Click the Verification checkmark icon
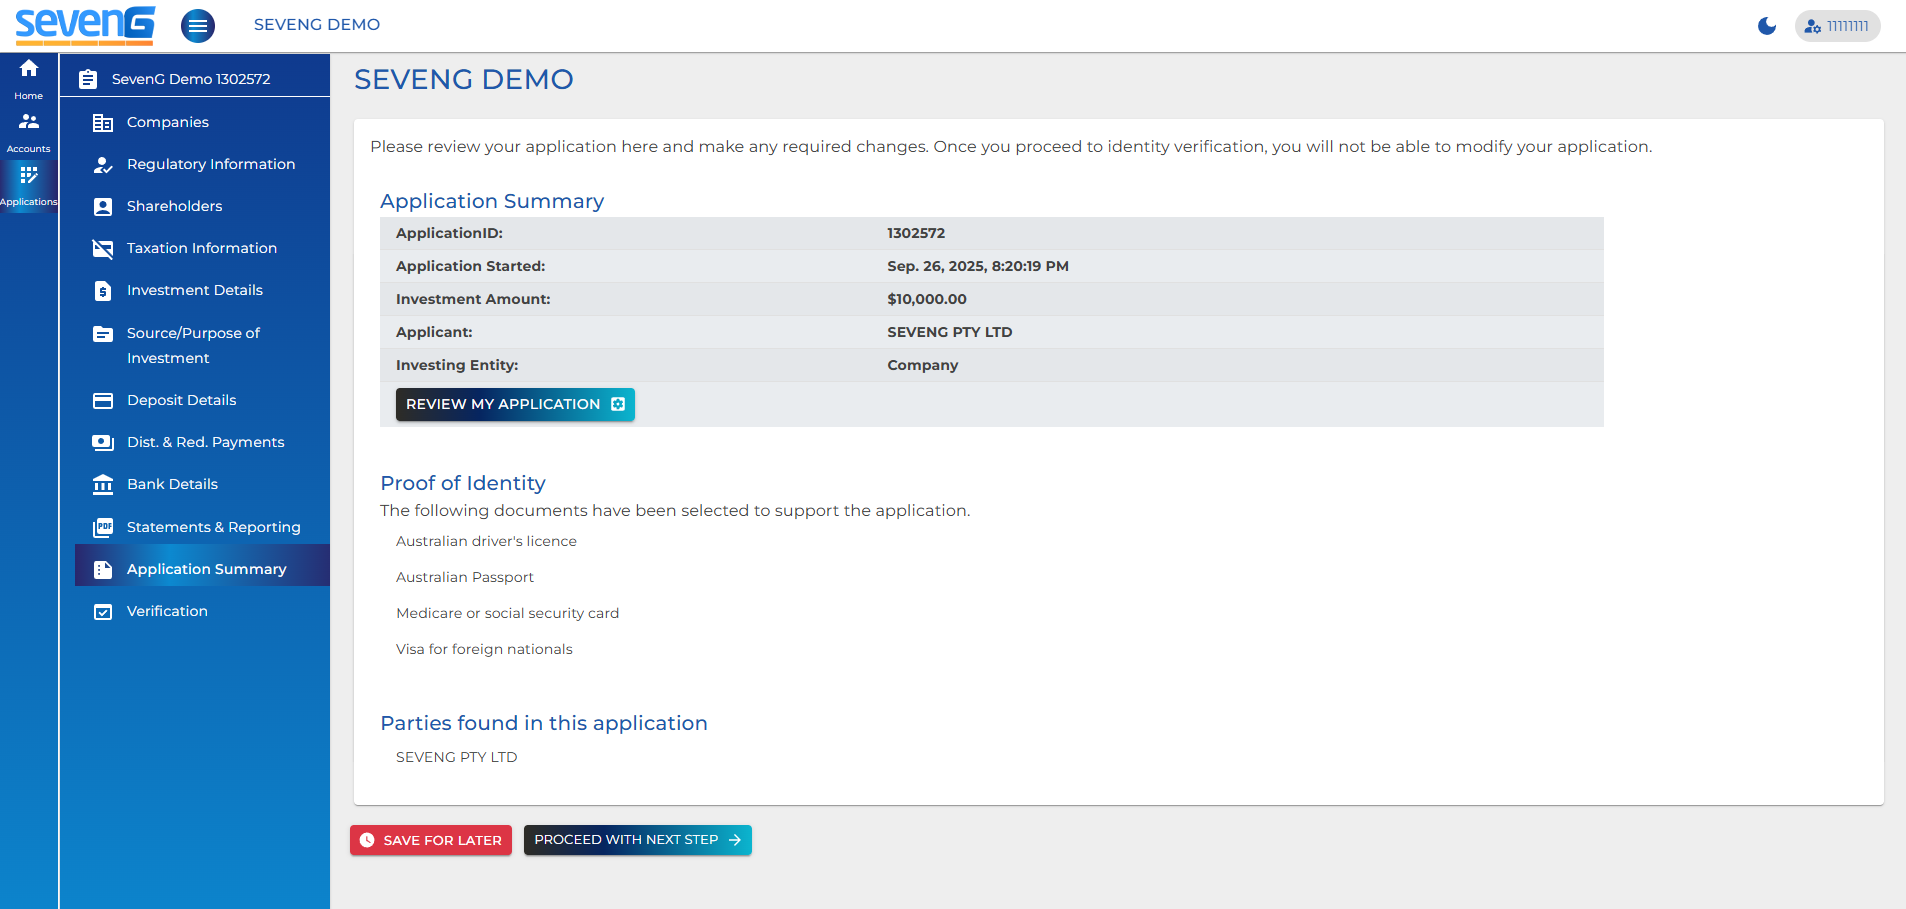The height and width of the screenshot is (909, 1906). [x=104, y=611]
